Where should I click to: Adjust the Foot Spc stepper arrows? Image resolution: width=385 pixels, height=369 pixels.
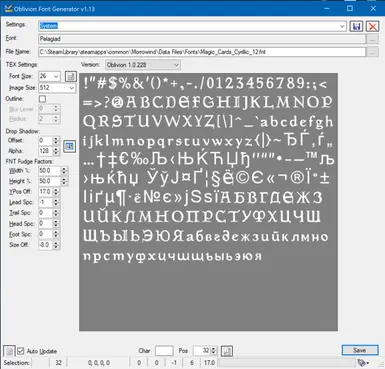click(x=56, y=234)
